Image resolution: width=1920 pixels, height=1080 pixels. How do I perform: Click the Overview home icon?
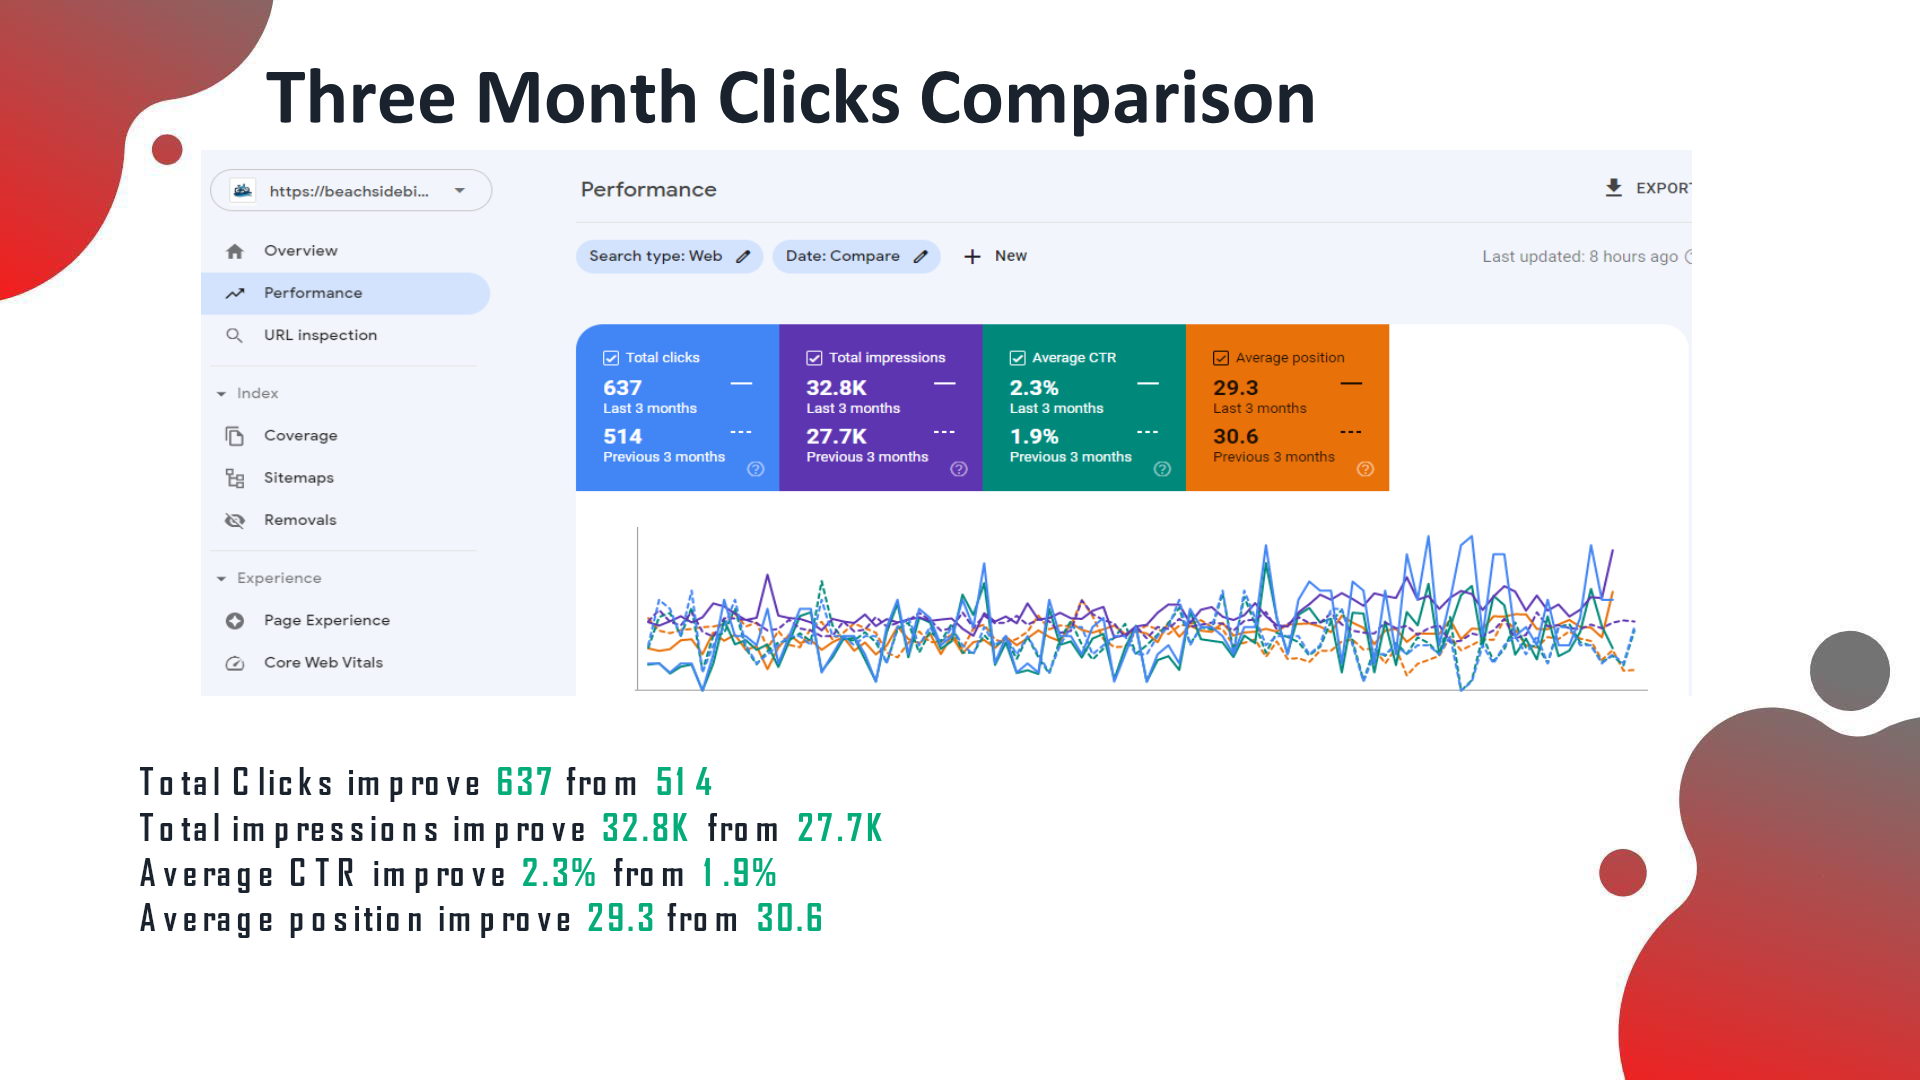pos(235,251)
